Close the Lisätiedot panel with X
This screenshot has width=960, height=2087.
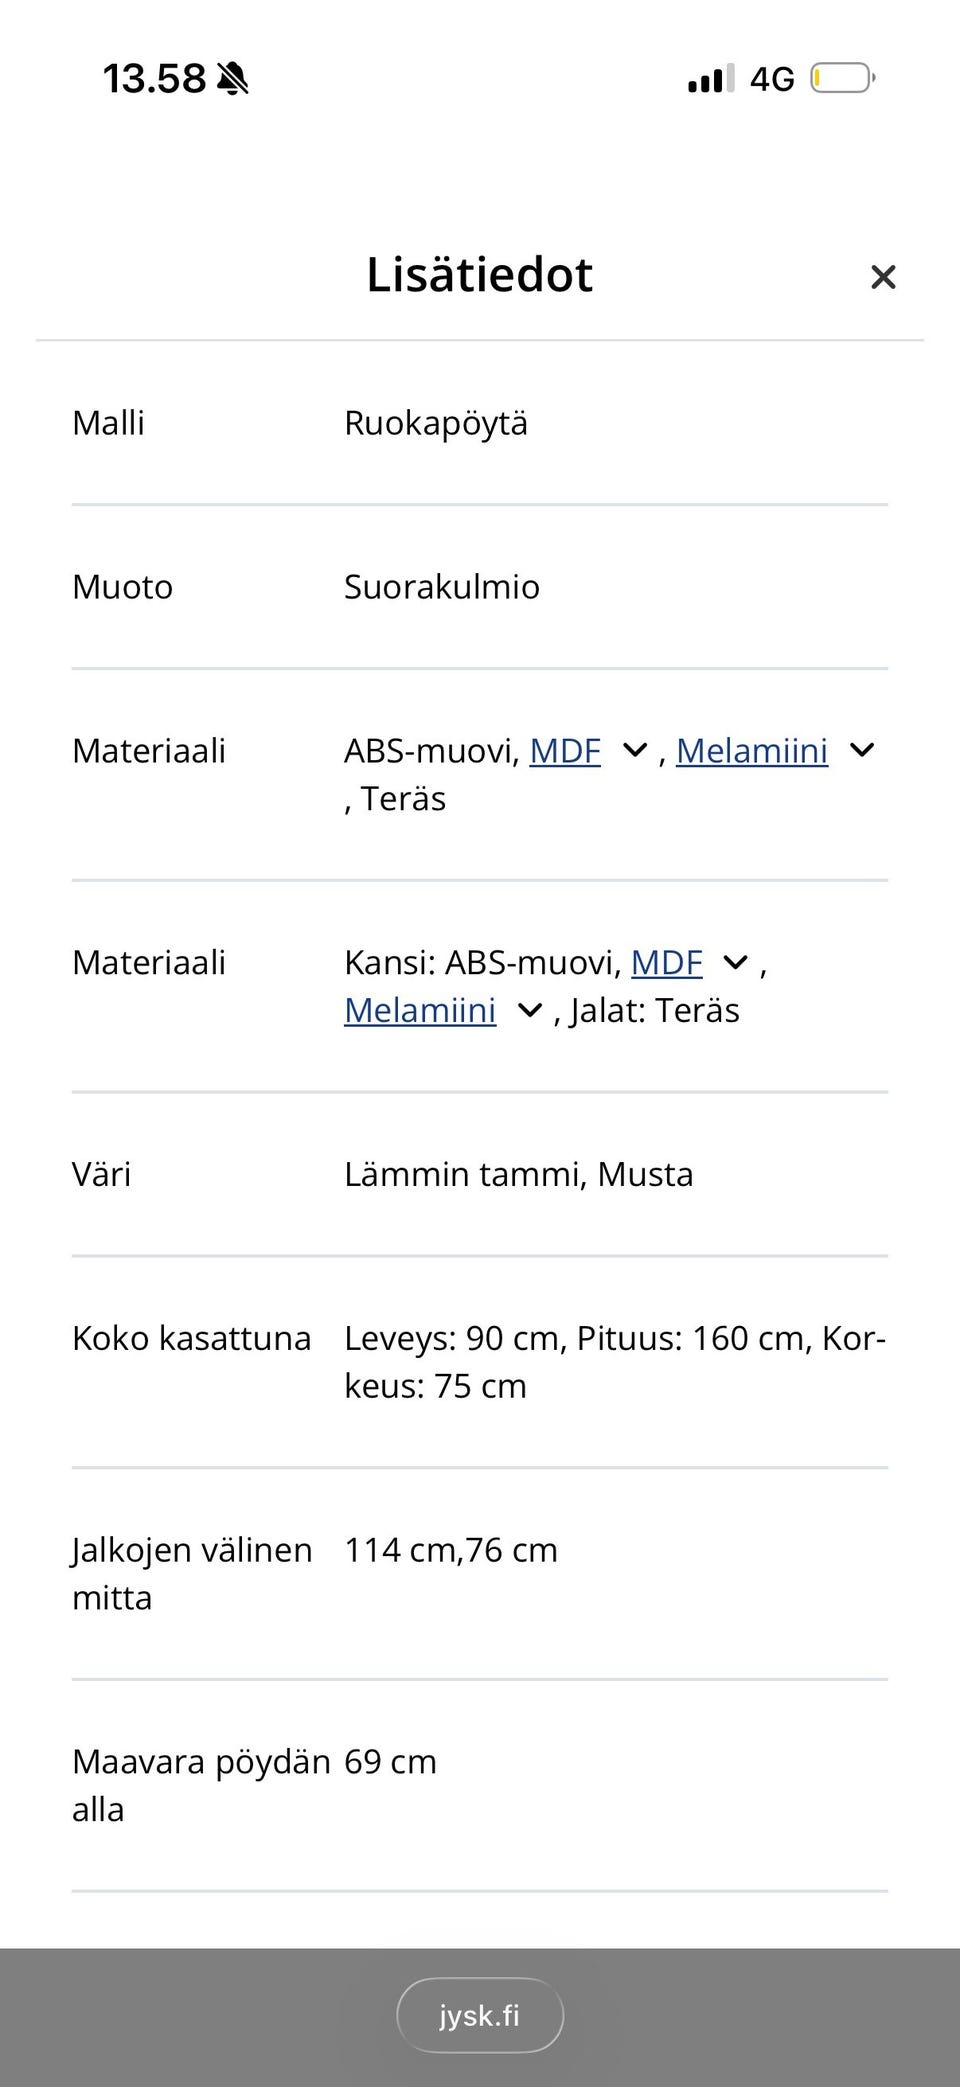click(882, 277)
